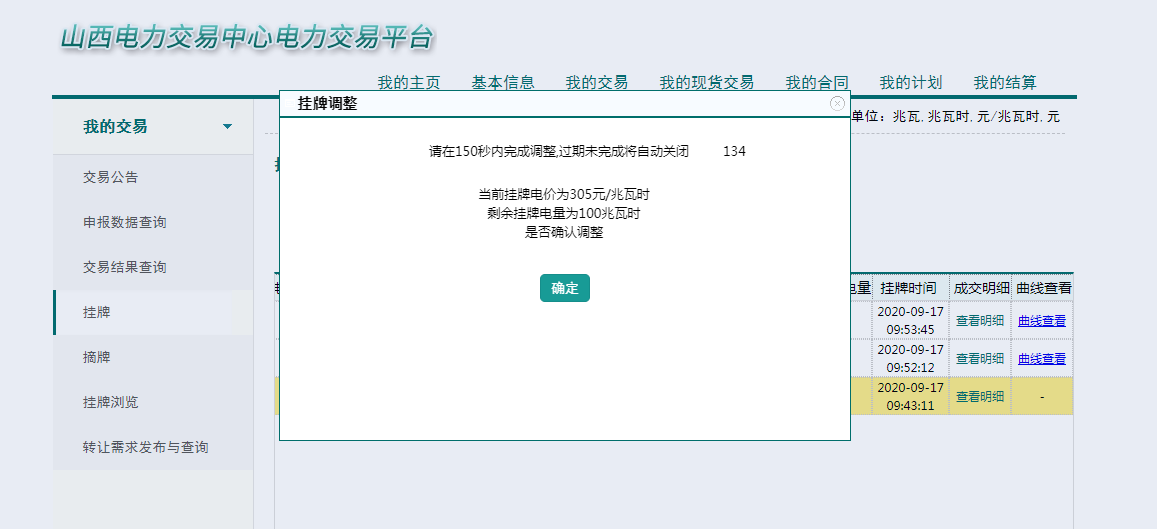Select 我的交易 in the top navigation
This screenshot has width=1157, height=529.
(x=596, y=82)
